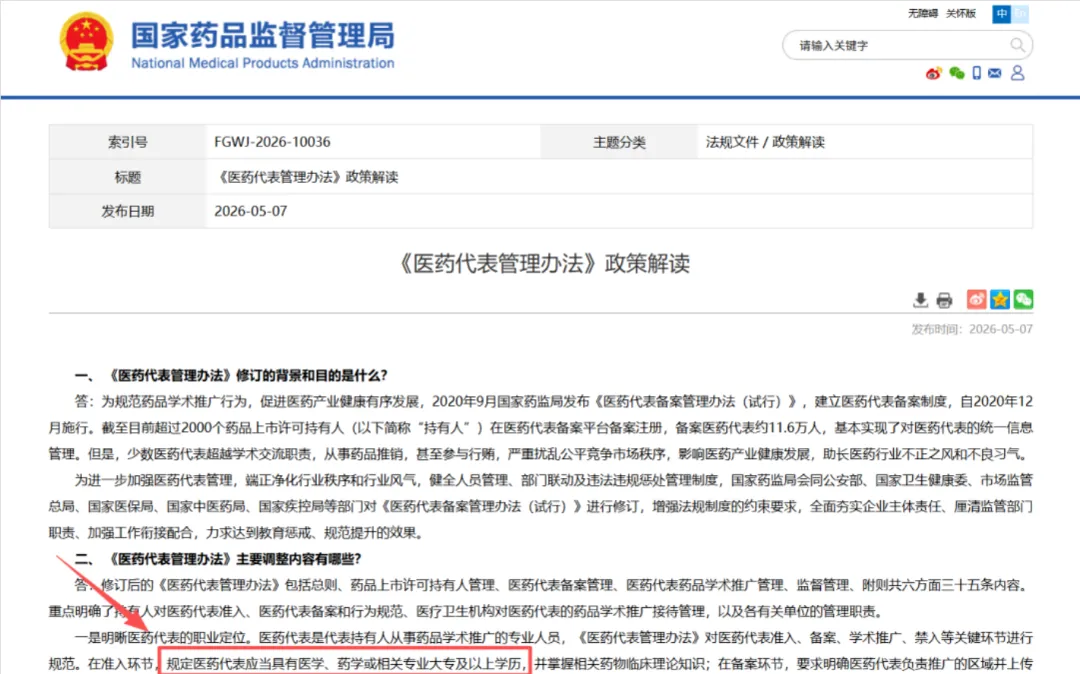Select index number FGWJ-2026-10036
Viewport: 1080px width, 674px height.
[272, 142]
